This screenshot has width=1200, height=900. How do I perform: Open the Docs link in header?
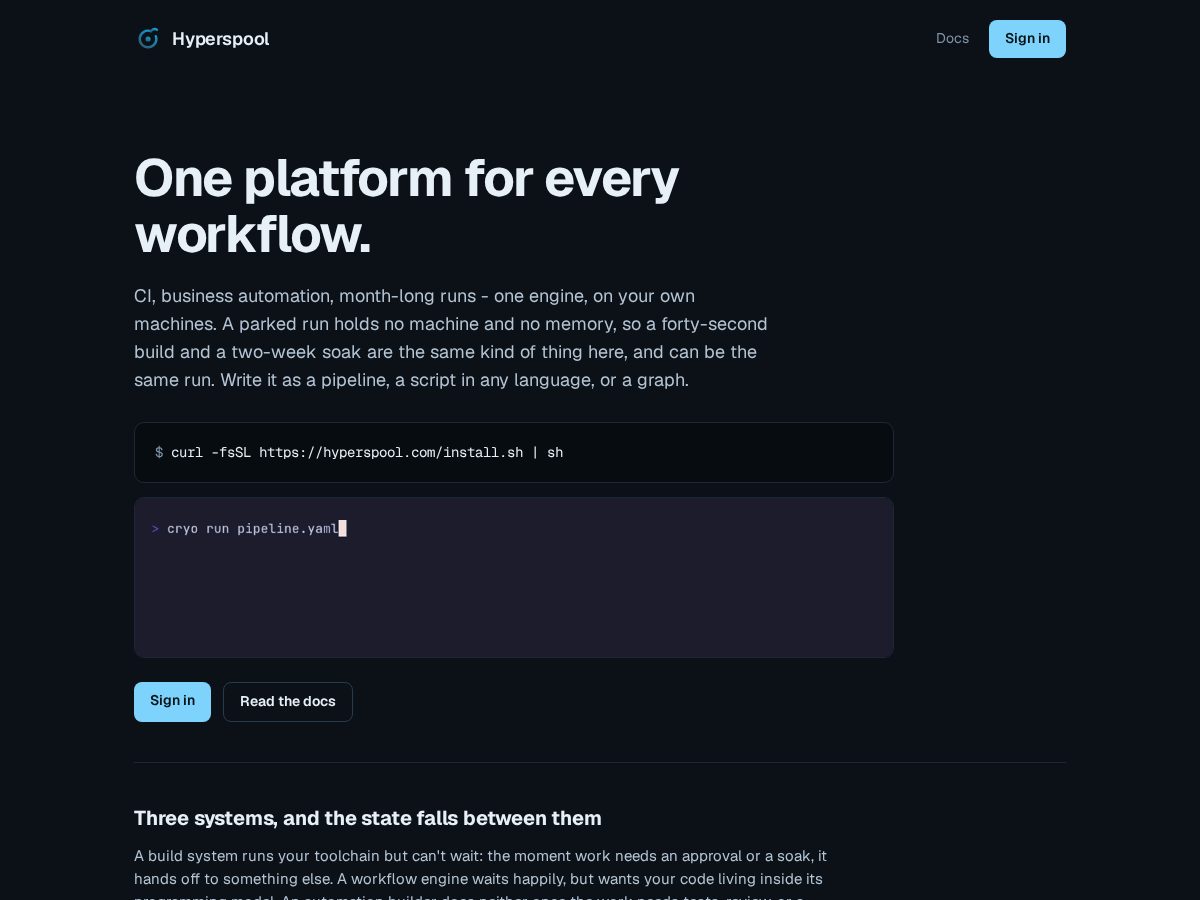(x=952, y=39)
